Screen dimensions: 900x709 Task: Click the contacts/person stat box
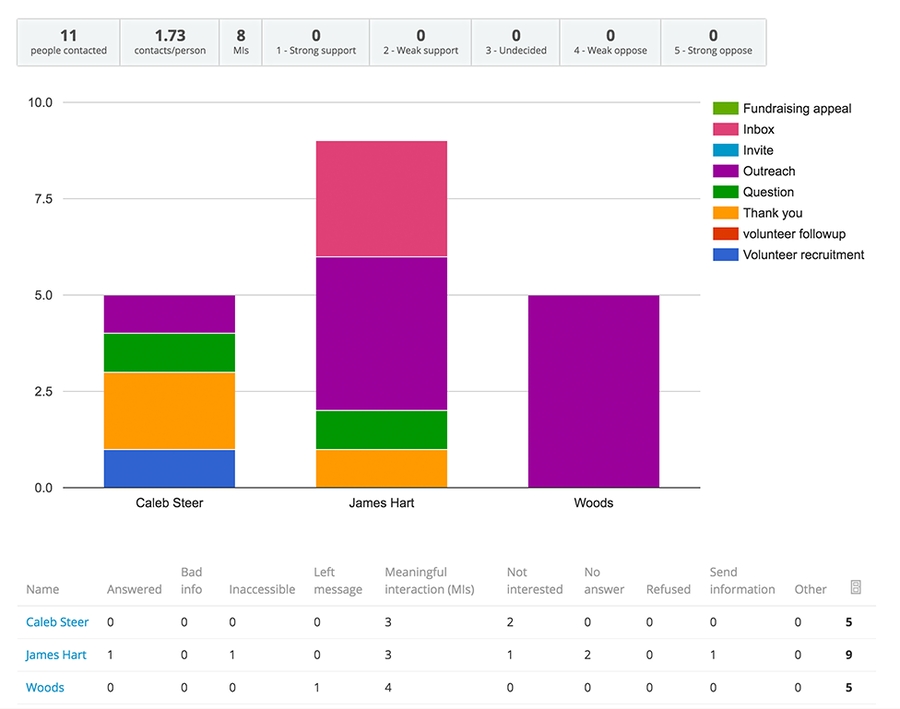[x=170, y=42]
